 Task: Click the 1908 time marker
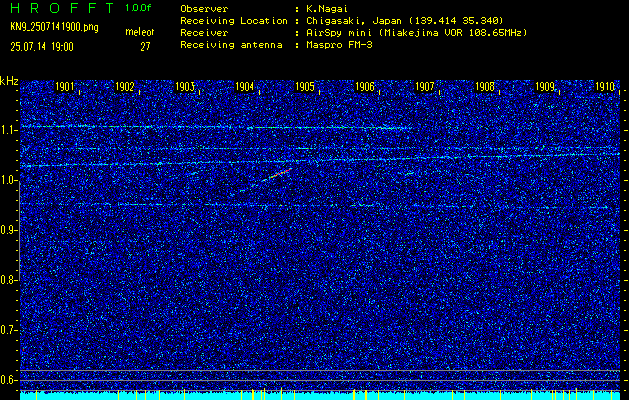pyautogui.click(x=485, y=87)
